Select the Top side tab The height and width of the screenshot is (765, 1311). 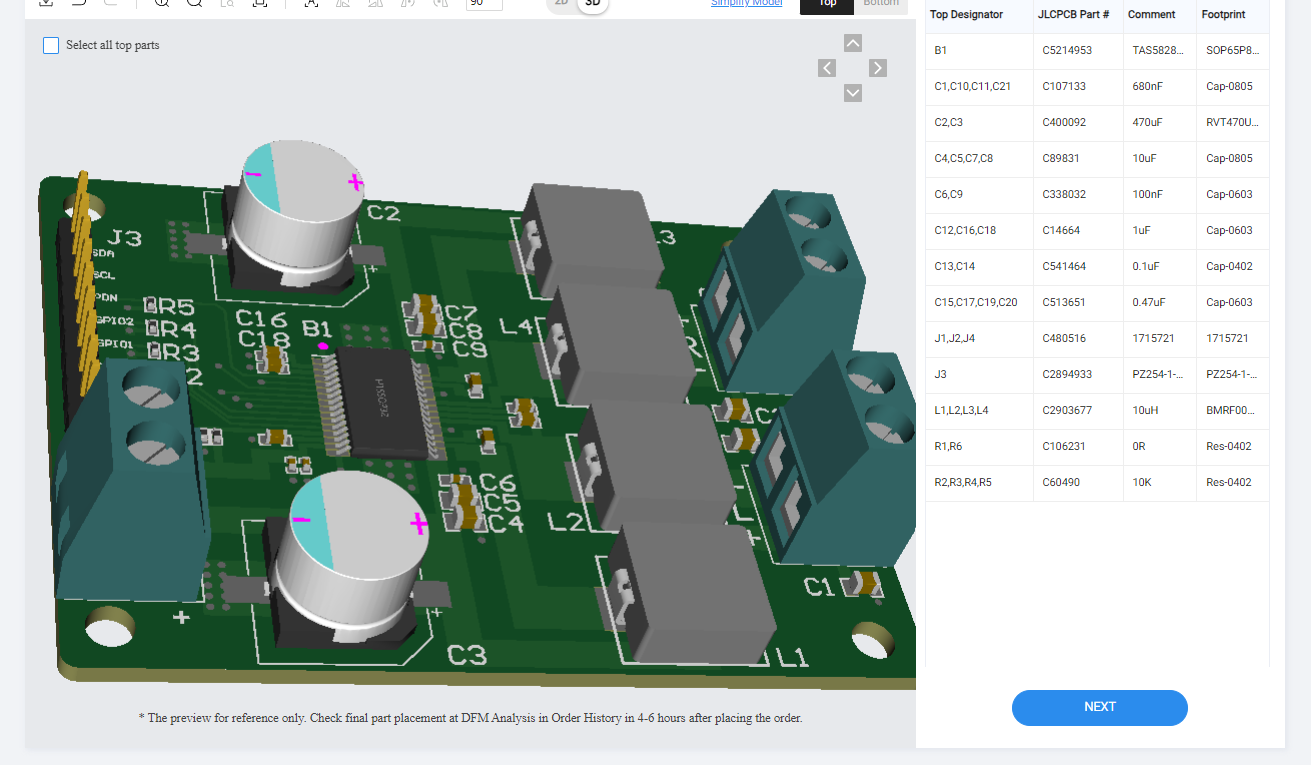827,4
